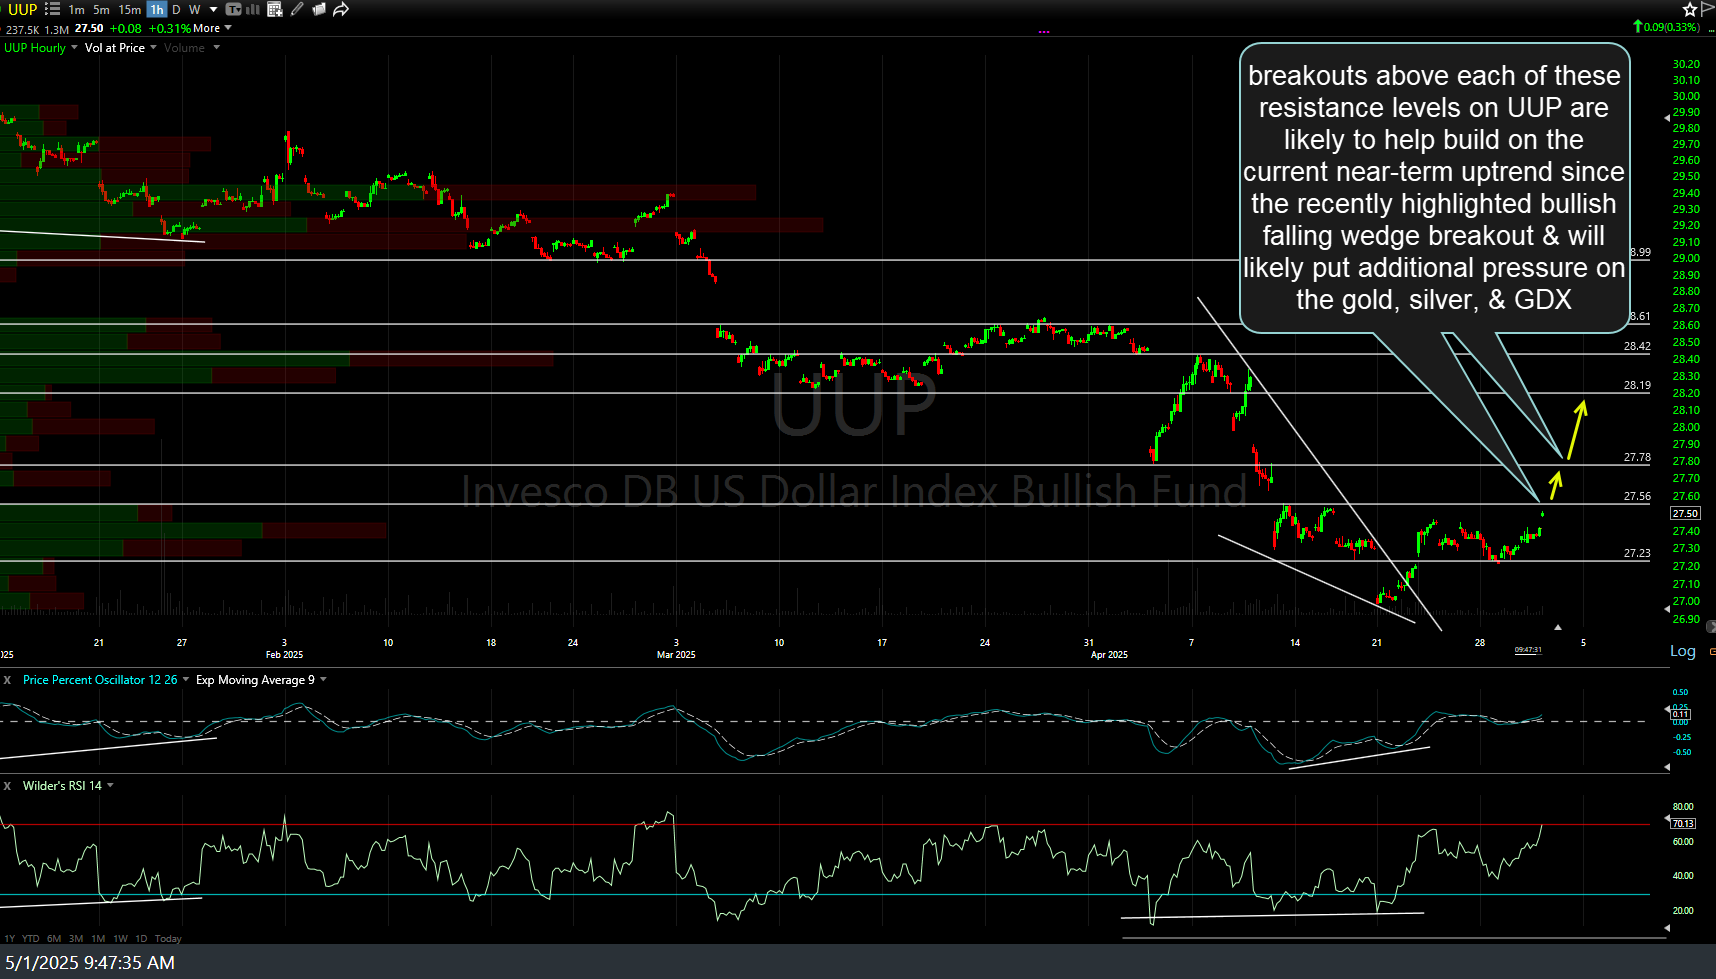
Task: Choose the 6M range tab
Action: [54, 938]
